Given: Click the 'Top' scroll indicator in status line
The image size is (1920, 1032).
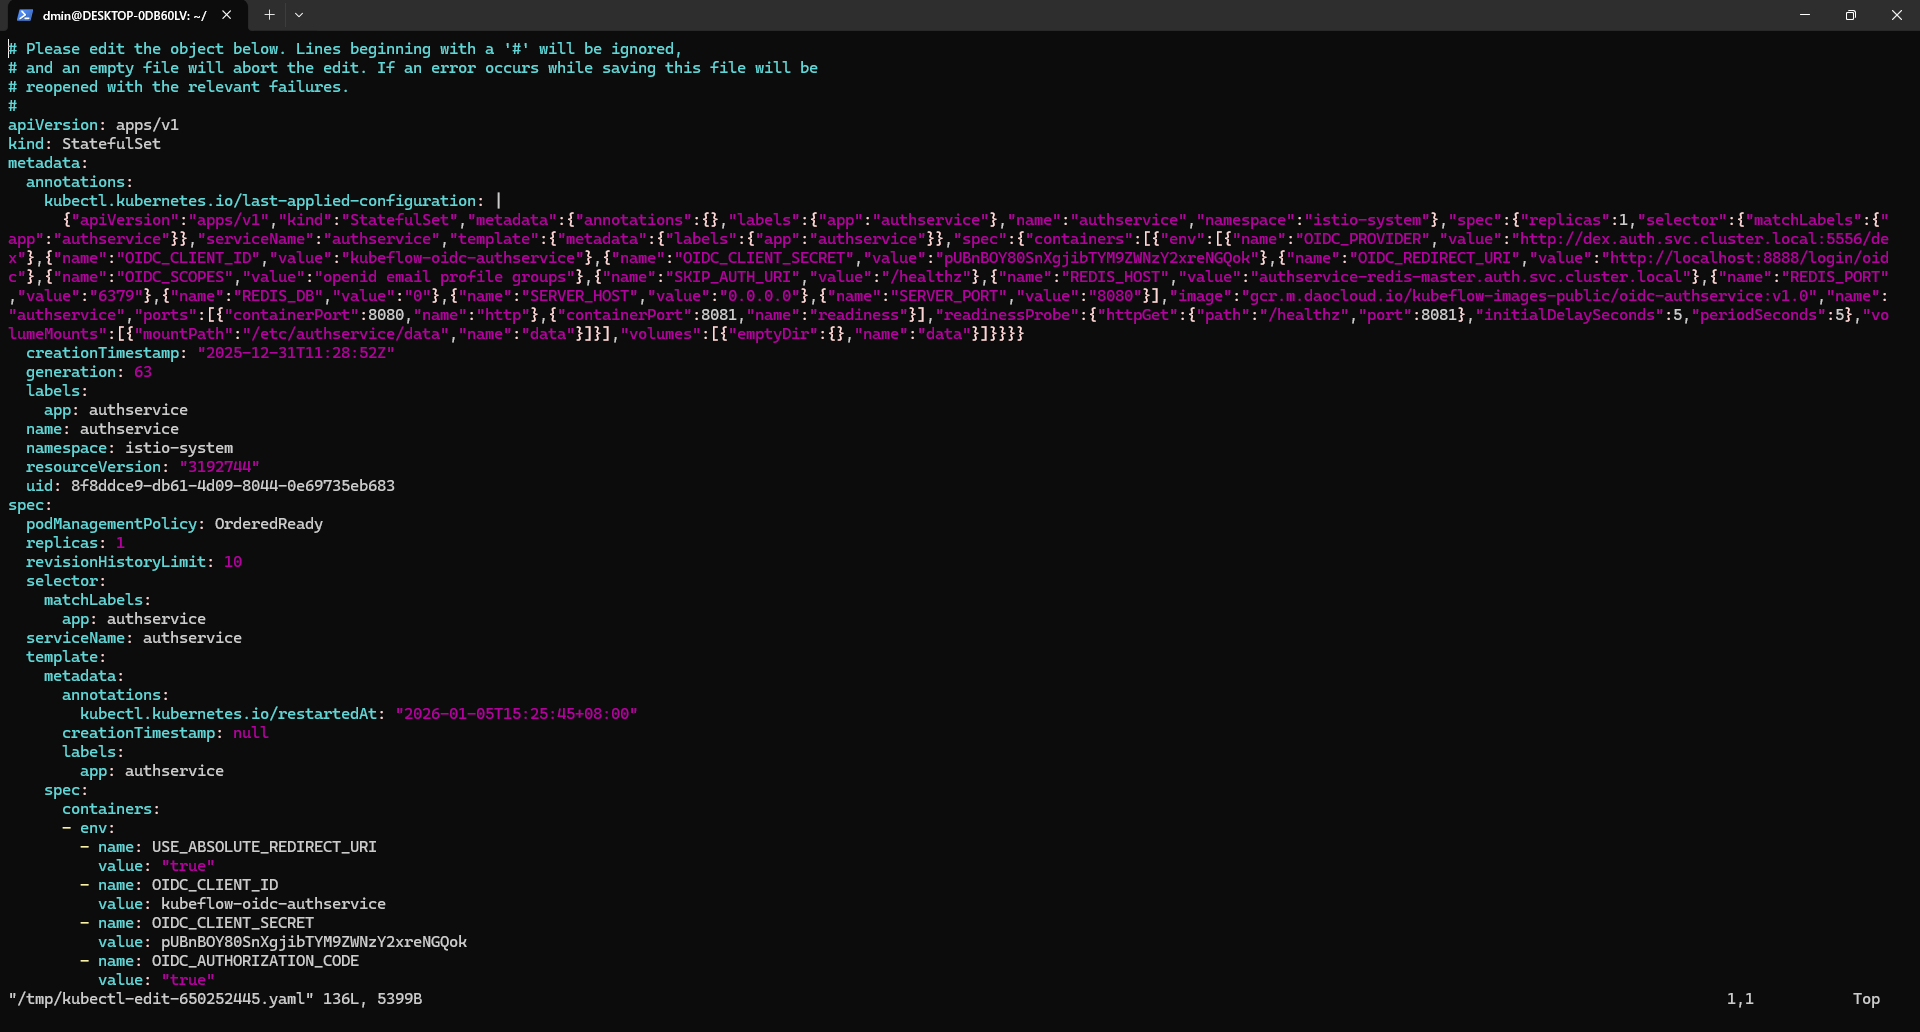Looking at the screenshot, I should point(1866,999).
